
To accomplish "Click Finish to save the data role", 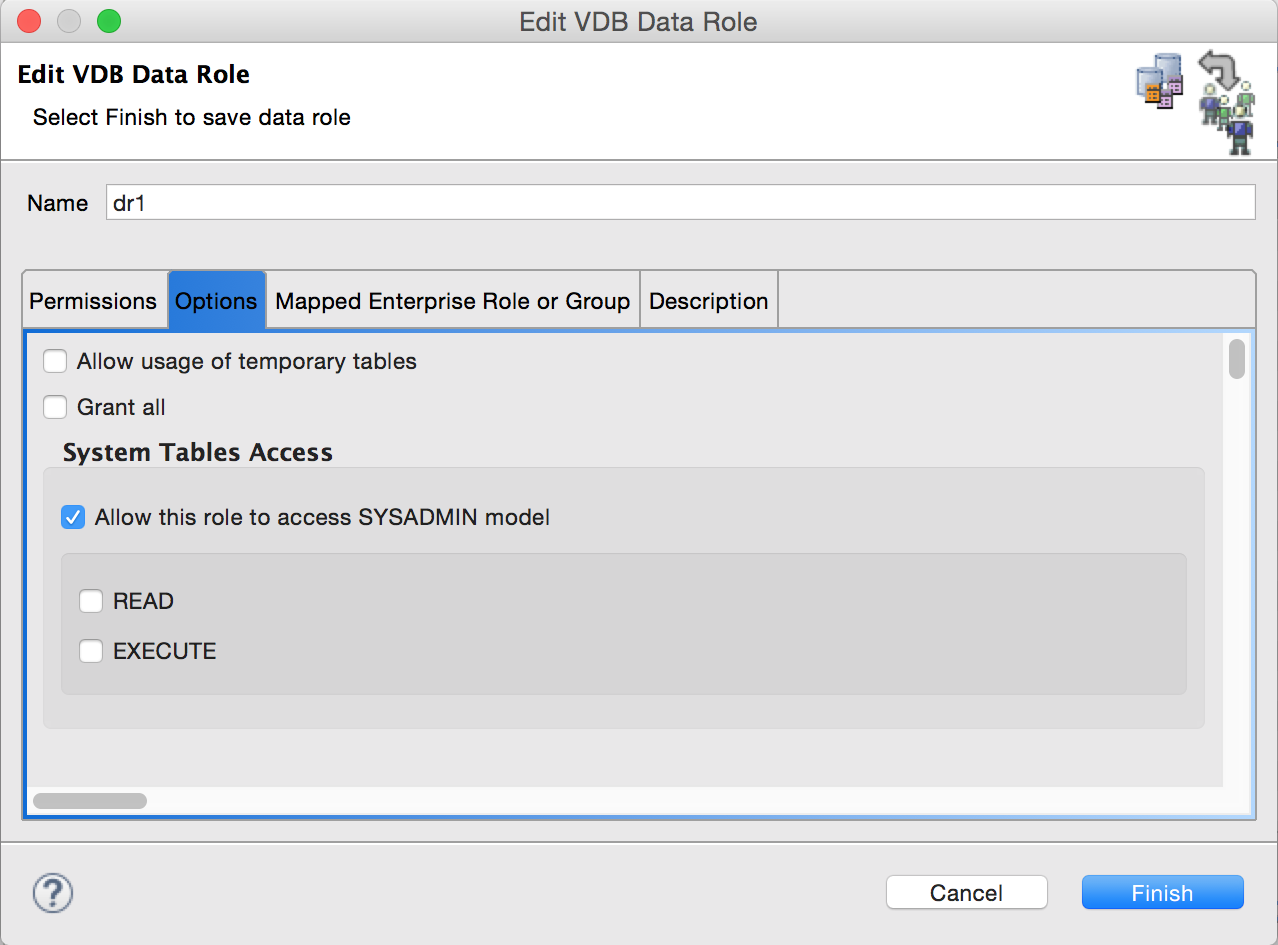I will 1162,892.
